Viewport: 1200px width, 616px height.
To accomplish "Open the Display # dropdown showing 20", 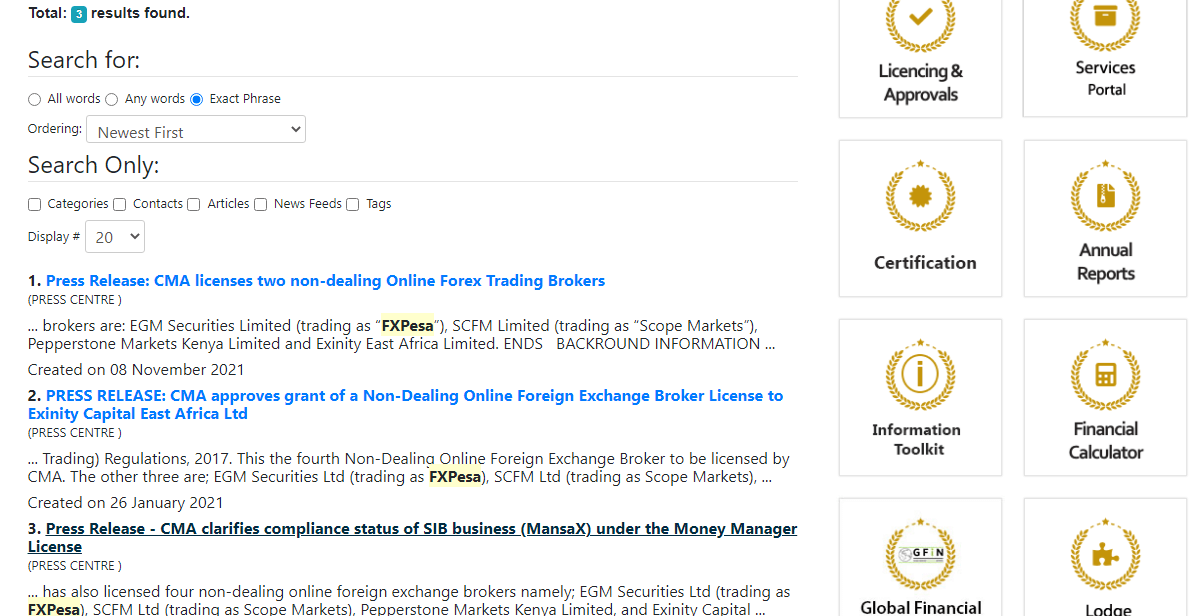I will pos(115,237).
